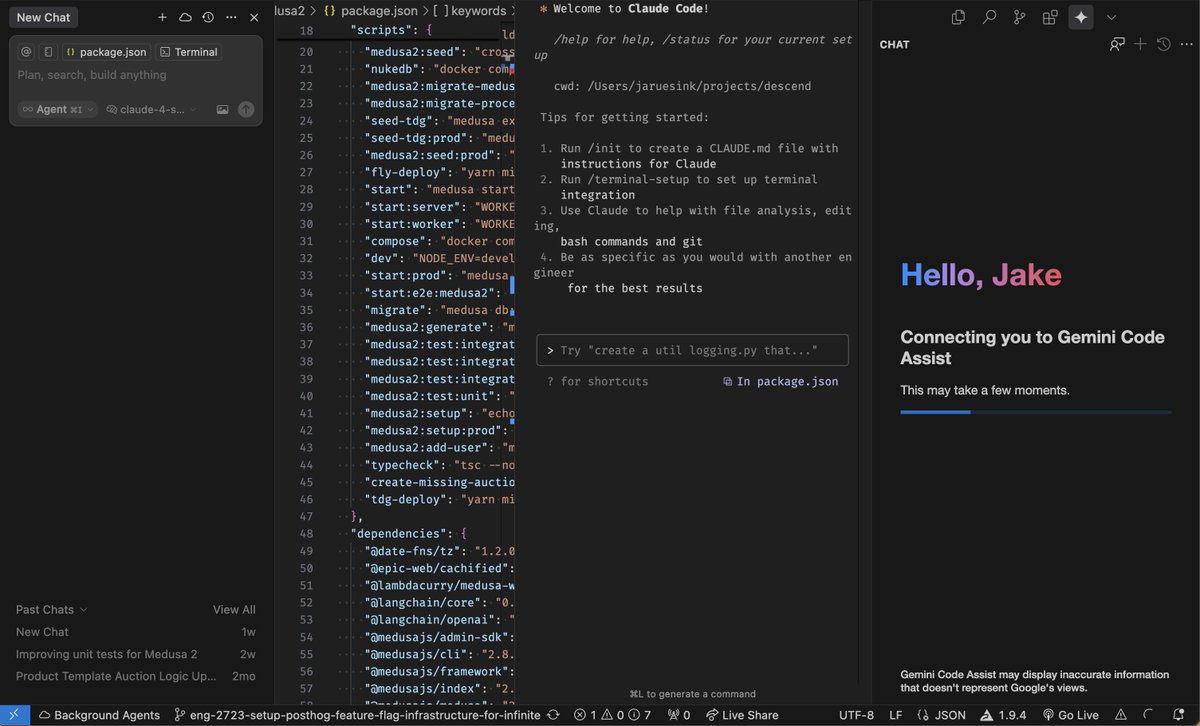Open the Explorer files icon in right sidebar
The width and height of the screenshot is (1200, 726).
tap(959, 17)
